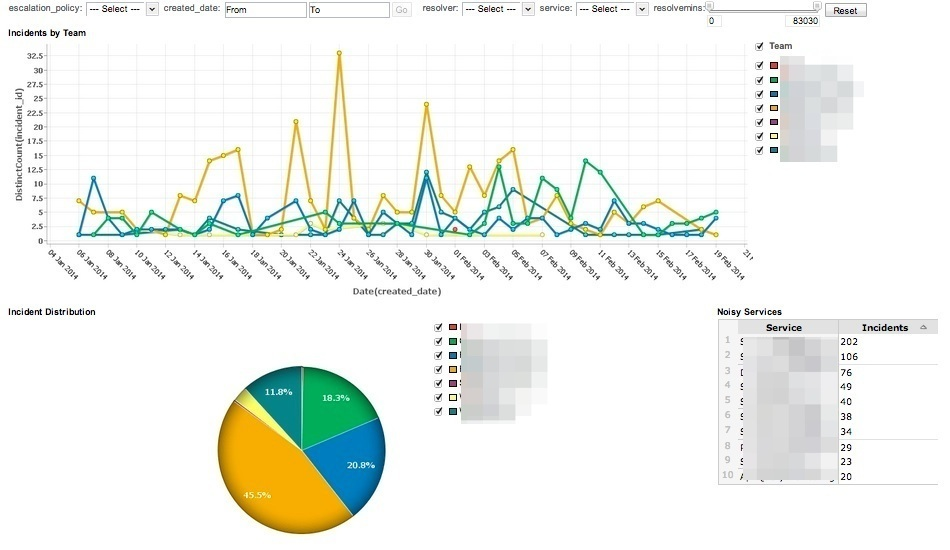The height and width of the screenshot is (550, 950).
Task: Uncheck the first checkbox in pie chart legend
Action: [439, 327]
